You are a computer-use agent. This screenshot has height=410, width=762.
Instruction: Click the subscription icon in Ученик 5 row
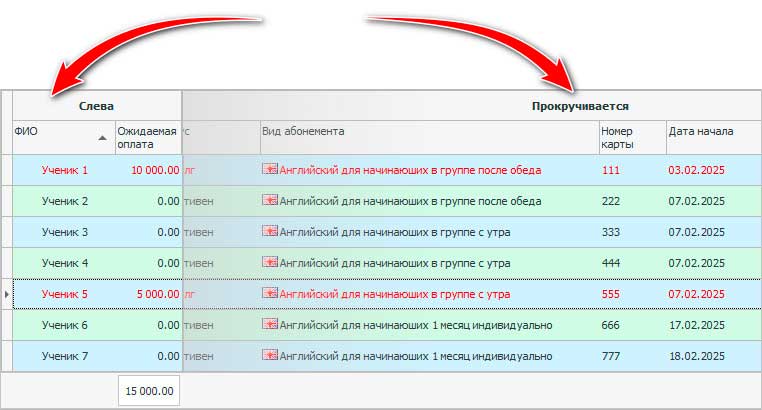click(269, 294)
